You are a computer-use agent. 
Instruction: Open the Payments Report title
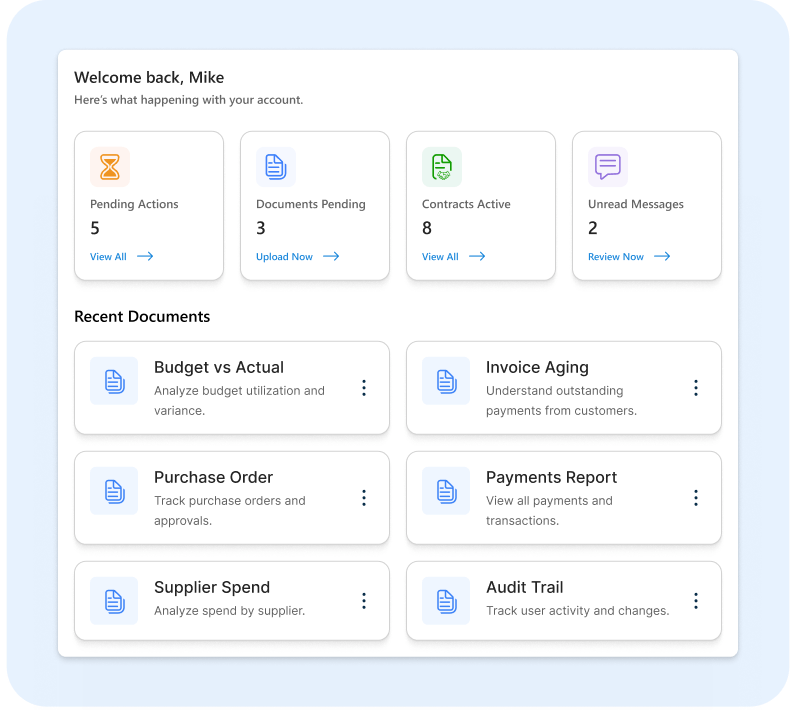[x=551, y=478]
